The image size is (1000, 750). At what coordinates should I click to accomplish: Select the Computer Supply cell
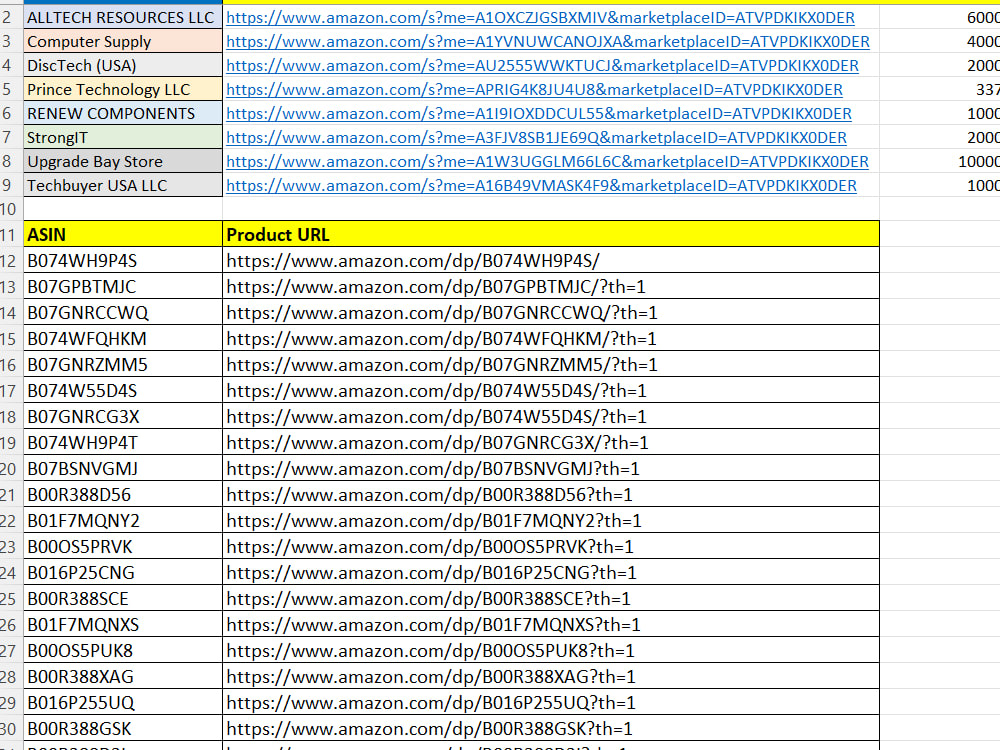[x=123, y=42]
